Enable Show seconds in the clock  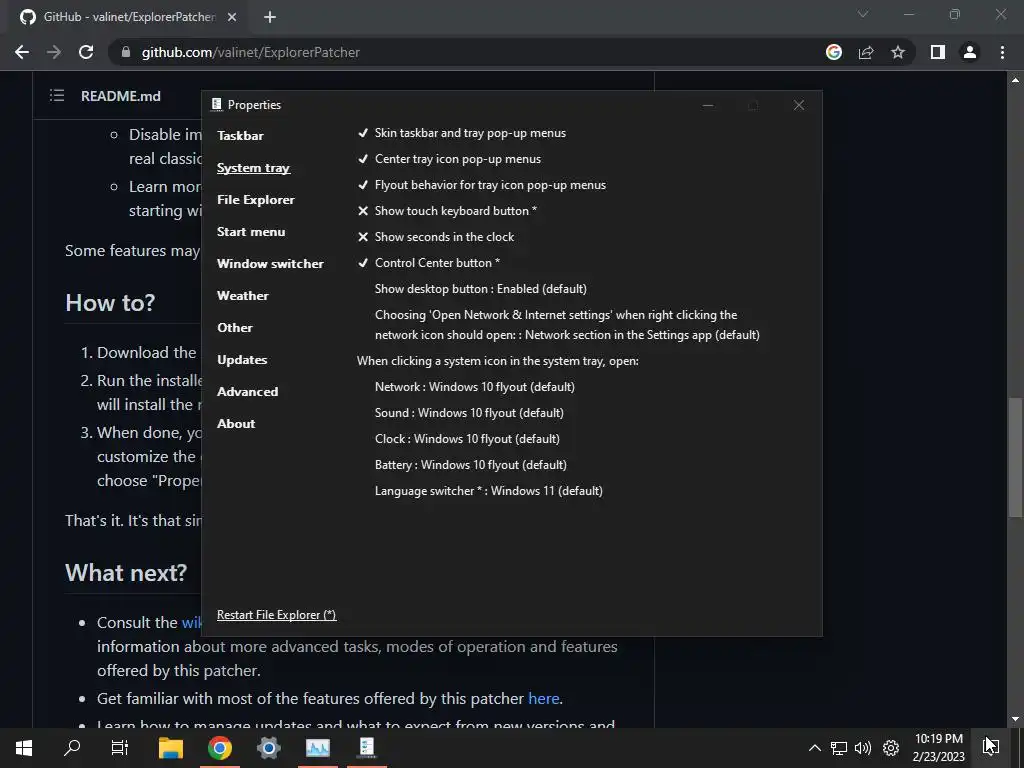(436, 237)
